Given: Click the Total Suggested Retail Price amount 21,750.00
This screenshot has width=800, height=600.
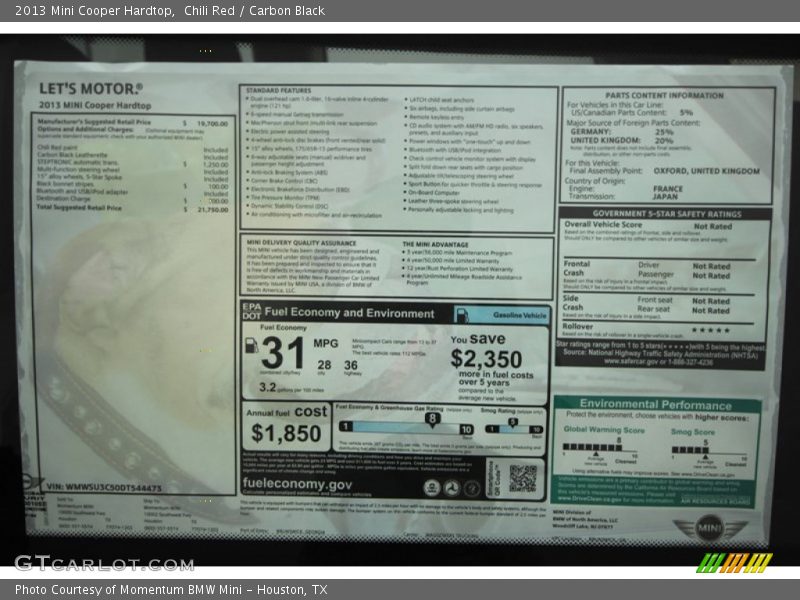Looking at the screenshot, I should 213,210.
